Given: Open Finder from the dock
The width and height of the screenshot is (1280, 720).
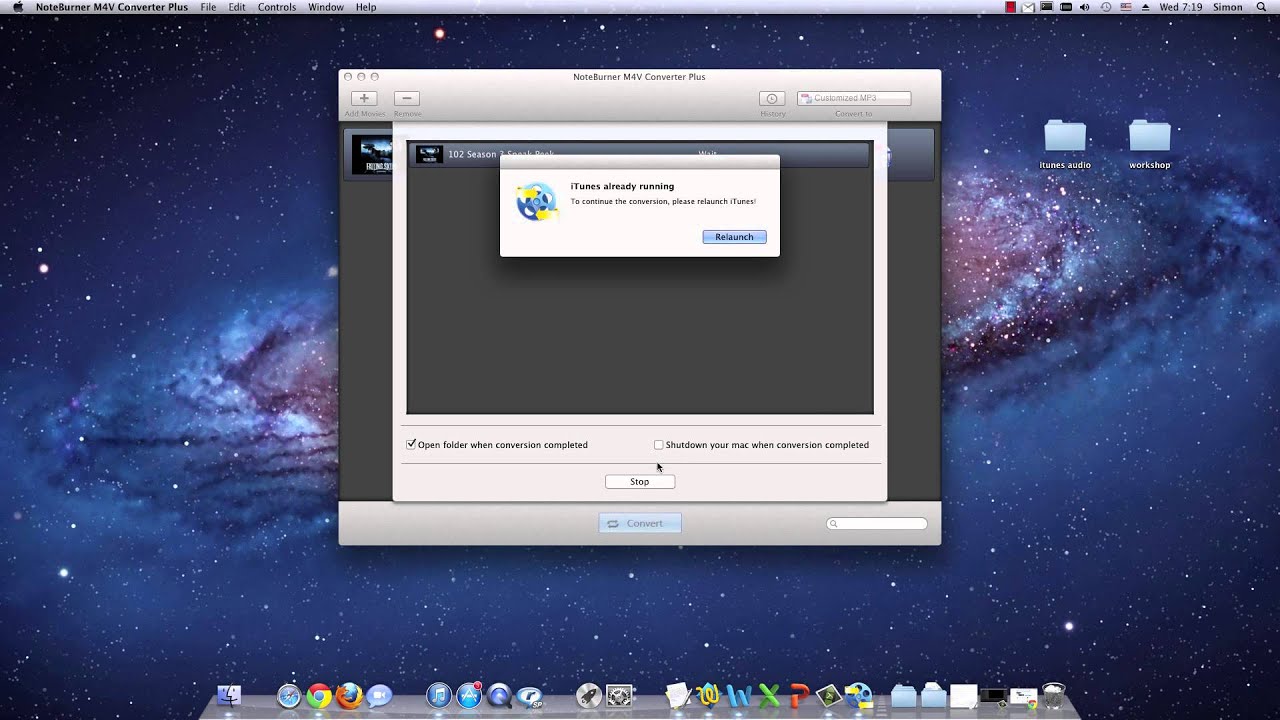Looking at the screenshot, I should pos(229,696).
